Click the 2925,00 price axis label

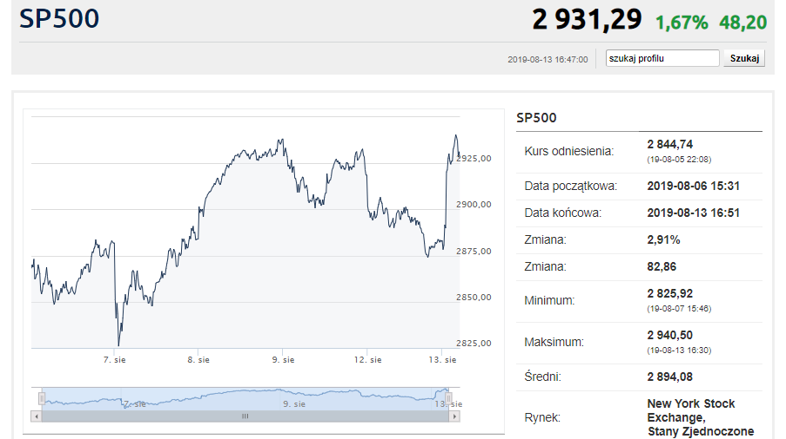tap(474, 158)
